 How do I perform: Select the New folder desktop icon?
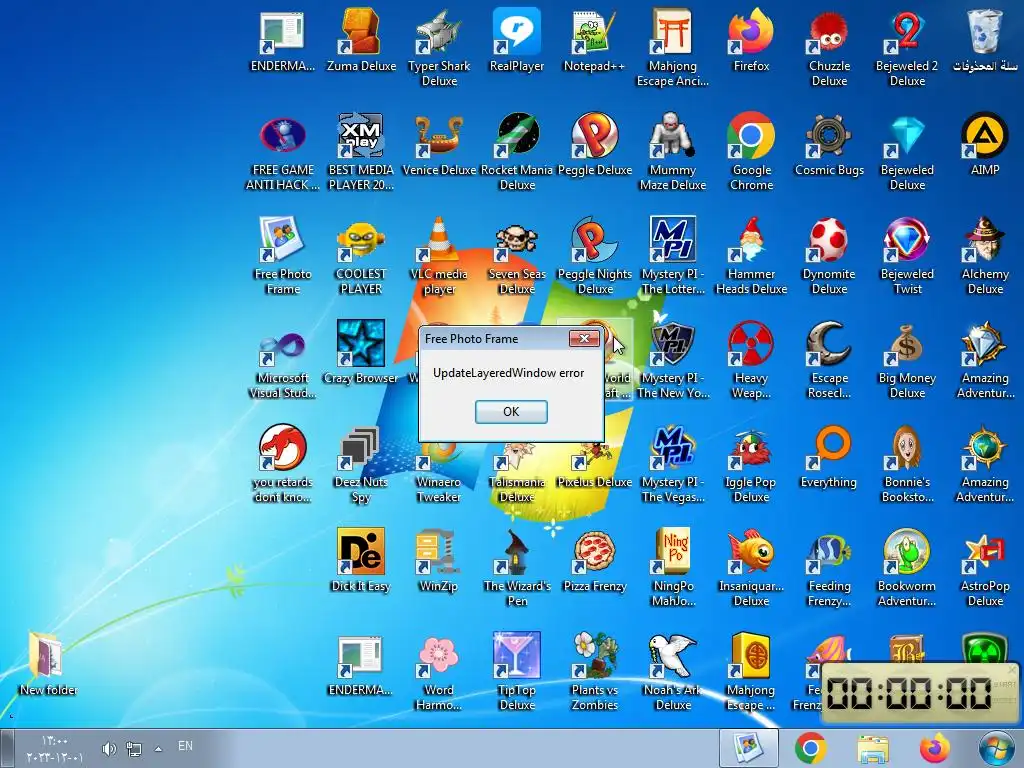point(48,664)
